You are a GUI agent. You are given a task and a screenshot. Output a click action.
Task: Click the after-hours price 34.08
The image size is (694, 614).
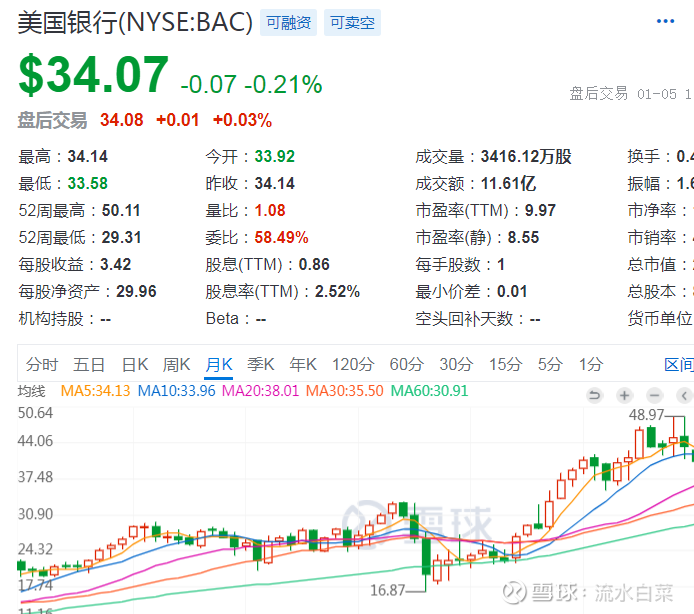(122, 120)
